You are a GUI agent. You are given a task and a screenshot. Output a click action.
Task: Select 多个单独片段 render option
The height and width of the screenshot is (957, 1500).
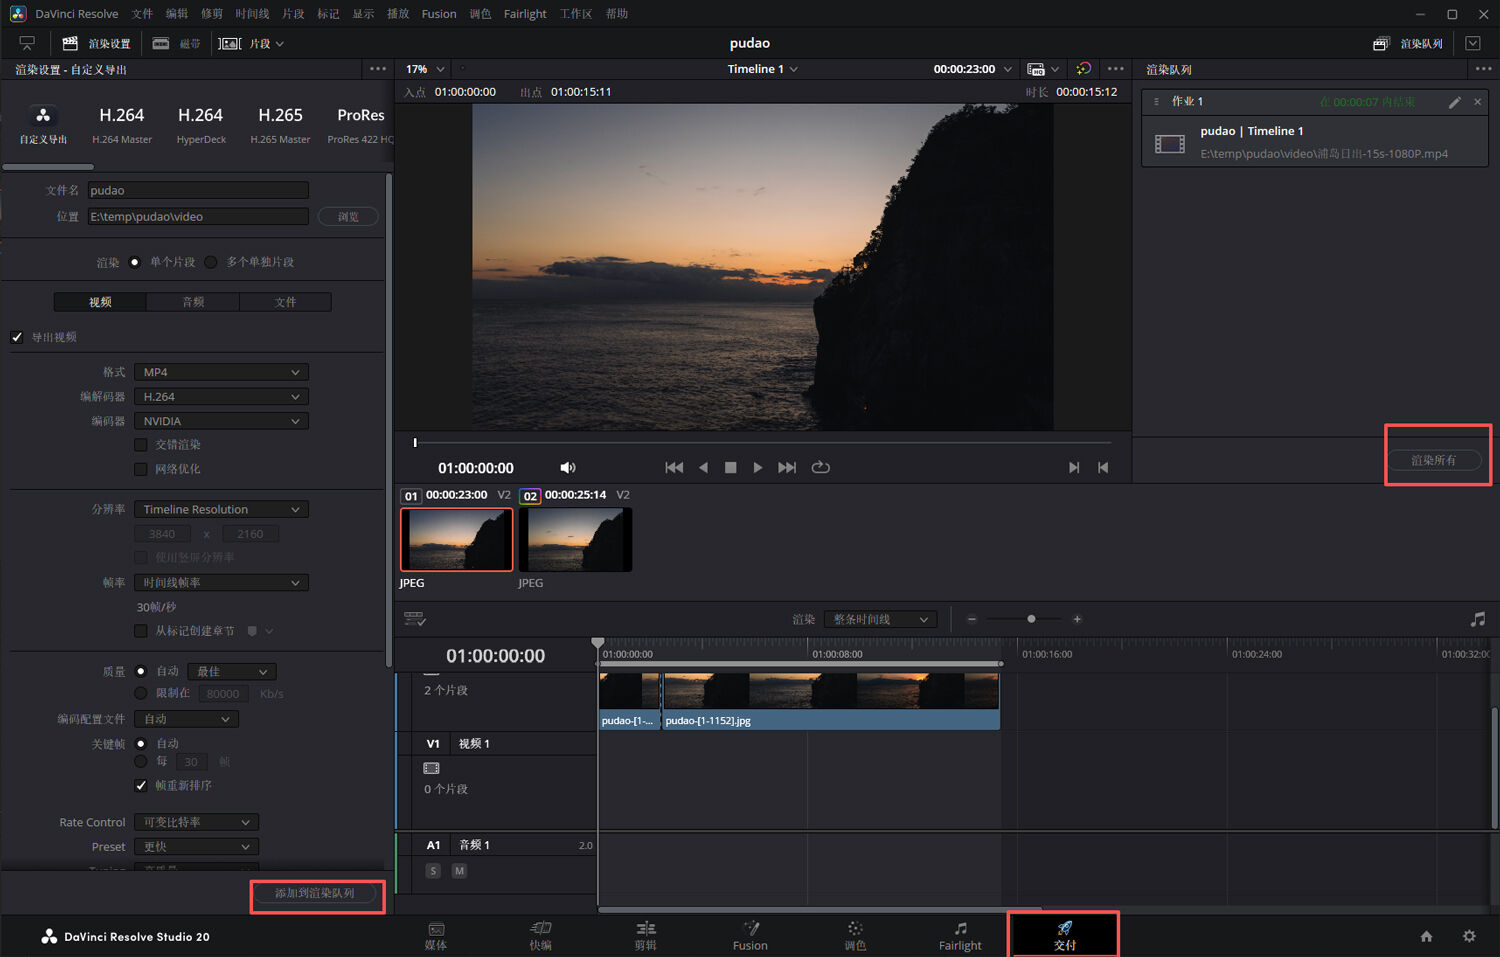(211, 262)
